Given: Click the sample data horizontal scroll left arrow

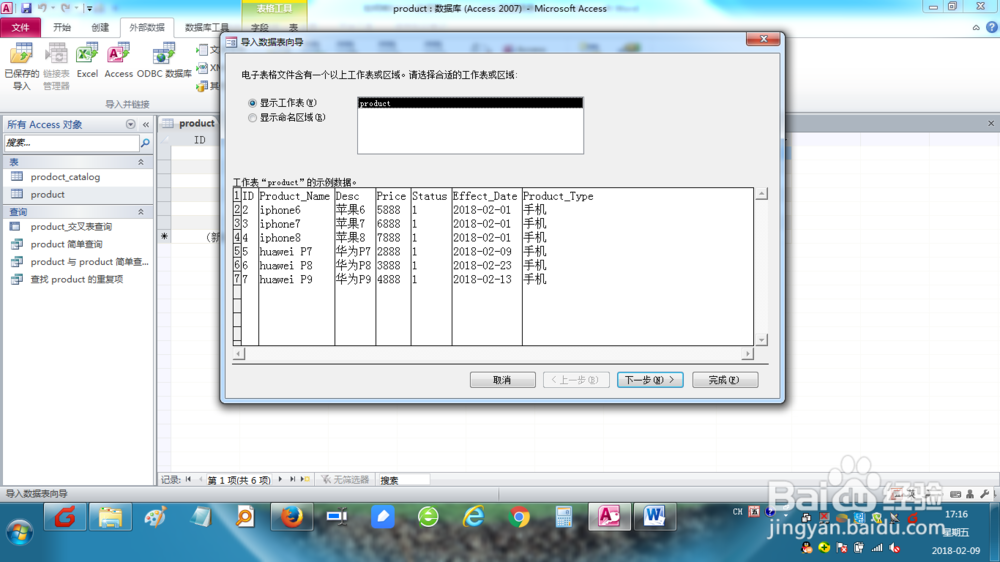Looking at the screenshot, I should 239,353.
